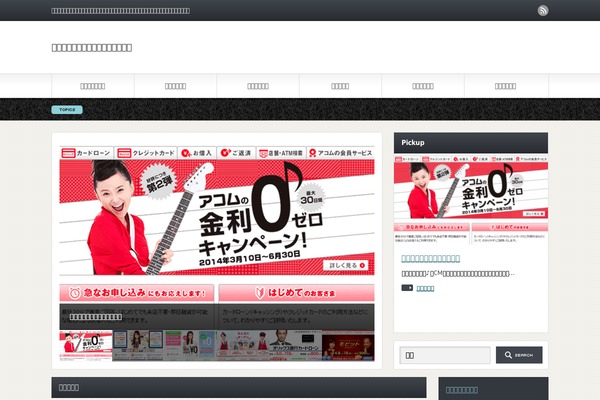Click the 急なお申し込み pink banner
Screen dimensions: 600x400
(137, 293)
